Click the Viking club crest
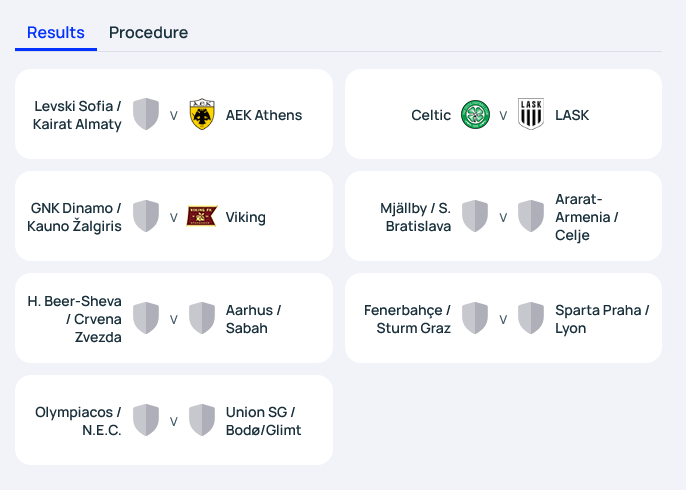 [x=202, y=216]
